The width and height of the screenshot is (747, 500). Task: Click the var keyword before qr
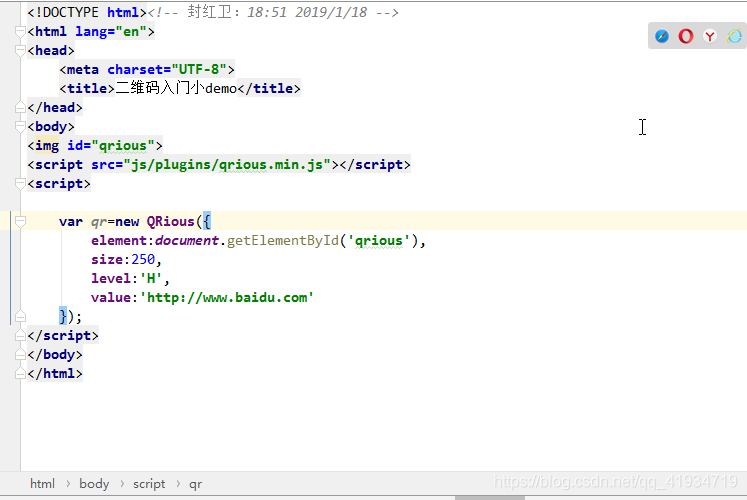click(x=71, y=222)
